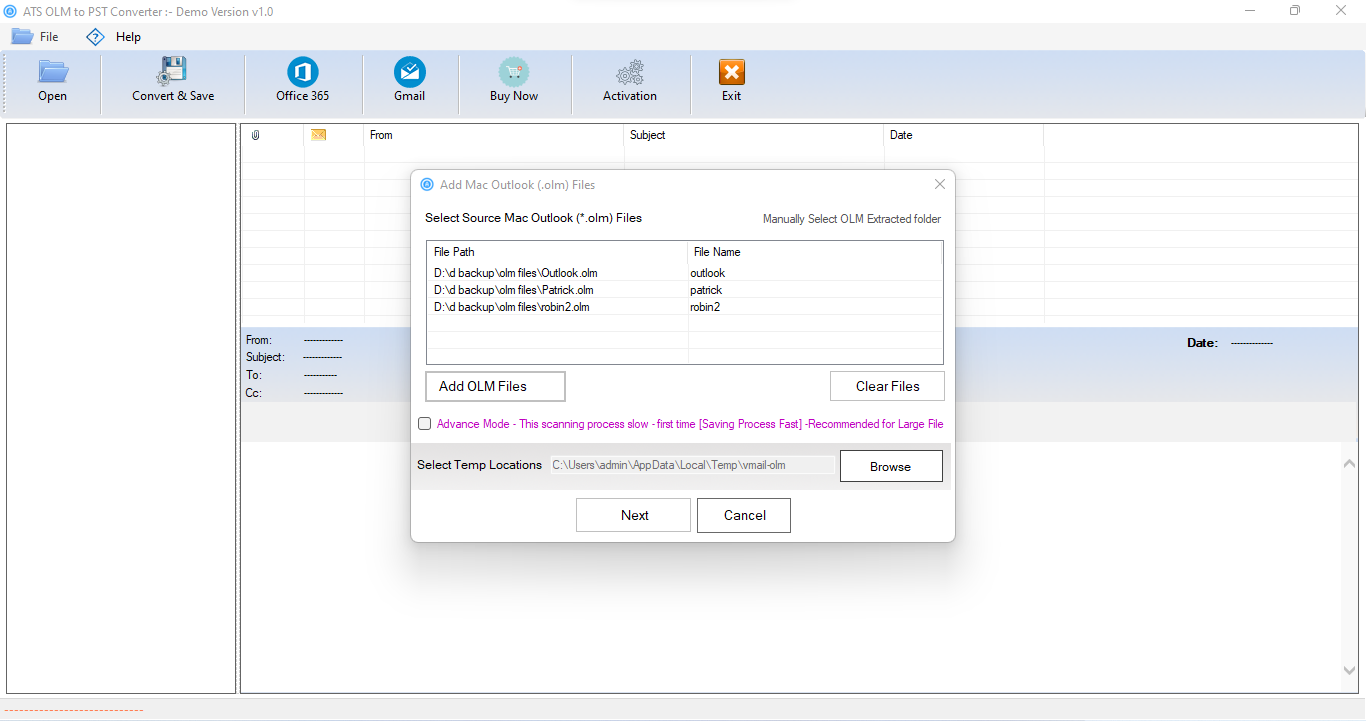The width and height of the screenshot is (1366, 721).
Task: Click the preview pane scroll down arrow
Action: pos(1349,671)
